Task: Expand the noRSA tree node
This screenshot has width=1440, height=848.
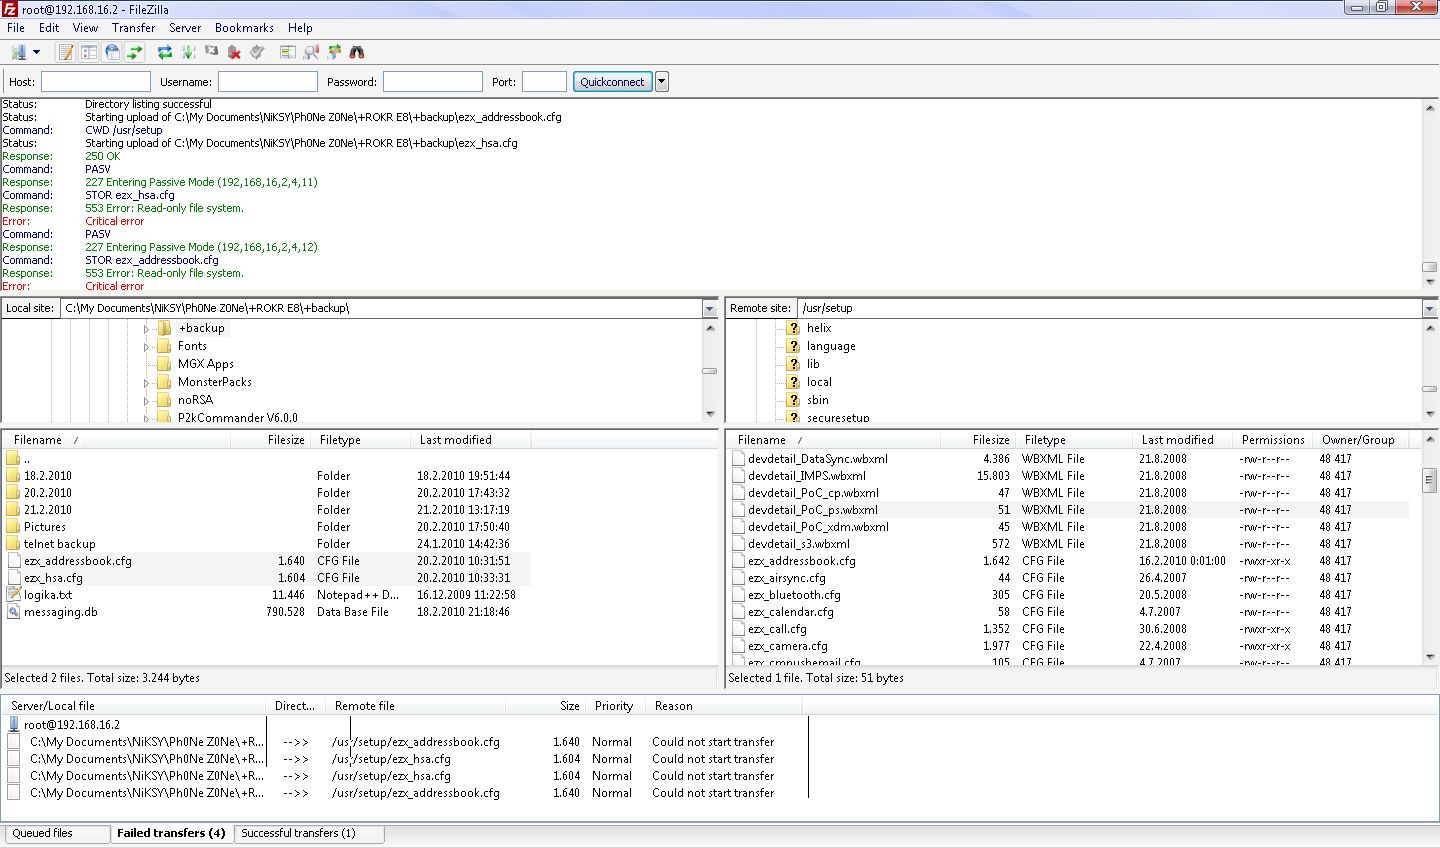Action: [x=146, y=401]
